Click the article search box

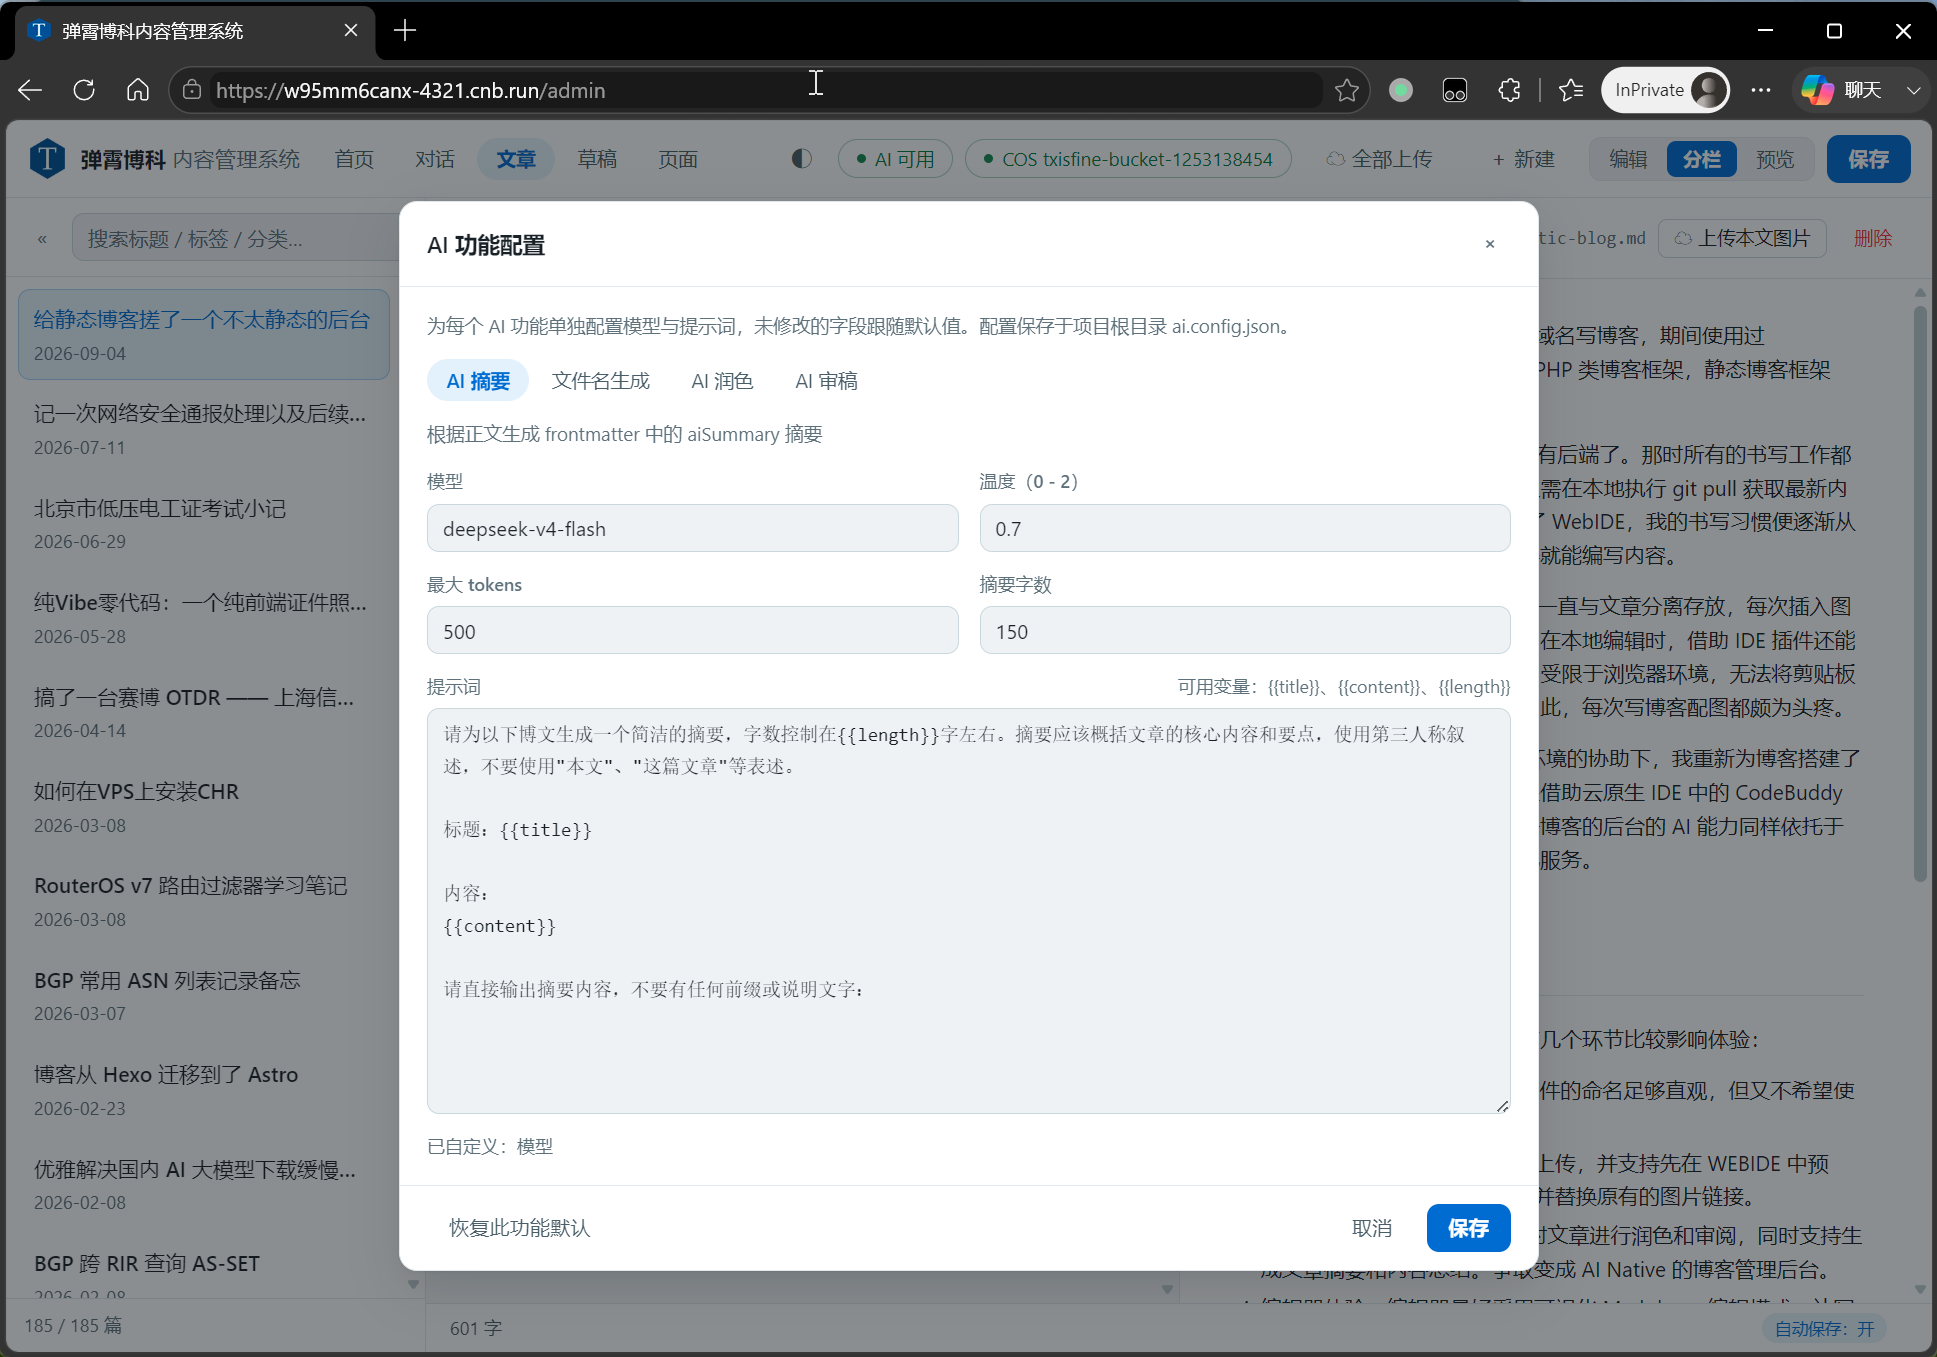[236, 239]
